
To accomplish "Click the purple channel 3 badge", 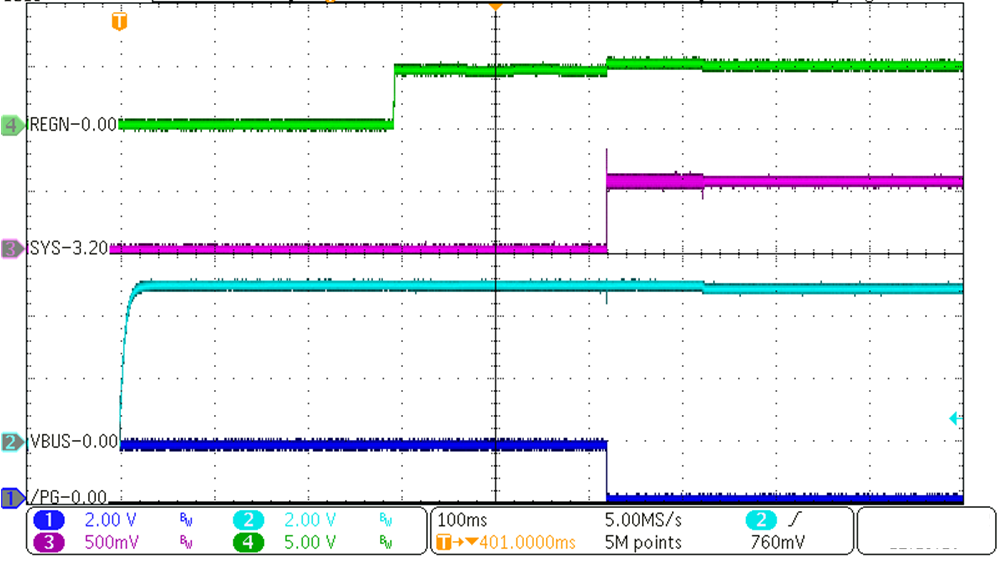I will point(50,542).
